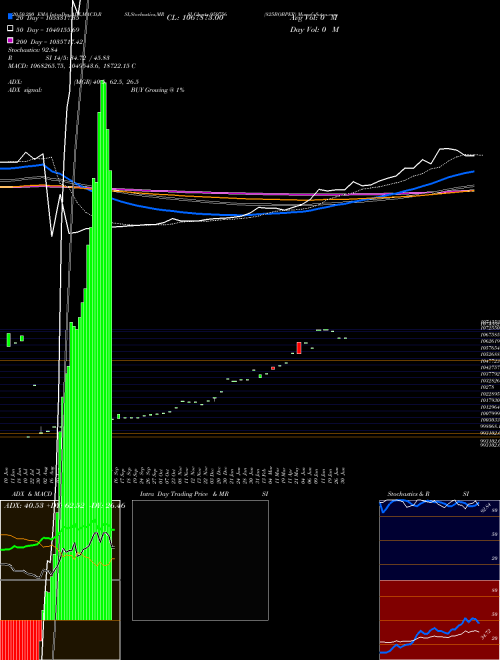Viewport: 500px width, 660px height.
Task: Click the CL: 1067873.00 closing value
Action: pyautogui.click(x=194, y=18)
